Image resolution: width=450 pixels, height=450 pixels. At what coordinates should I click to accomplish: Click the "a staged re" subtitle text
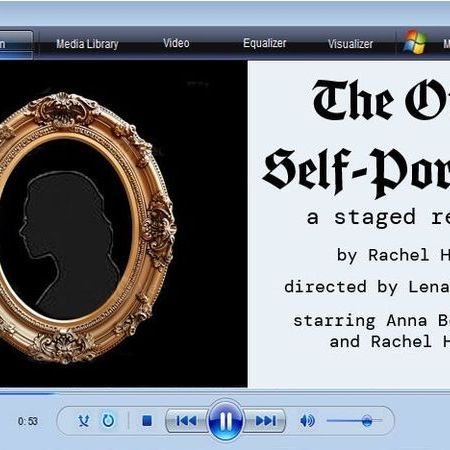pos(378,218)
